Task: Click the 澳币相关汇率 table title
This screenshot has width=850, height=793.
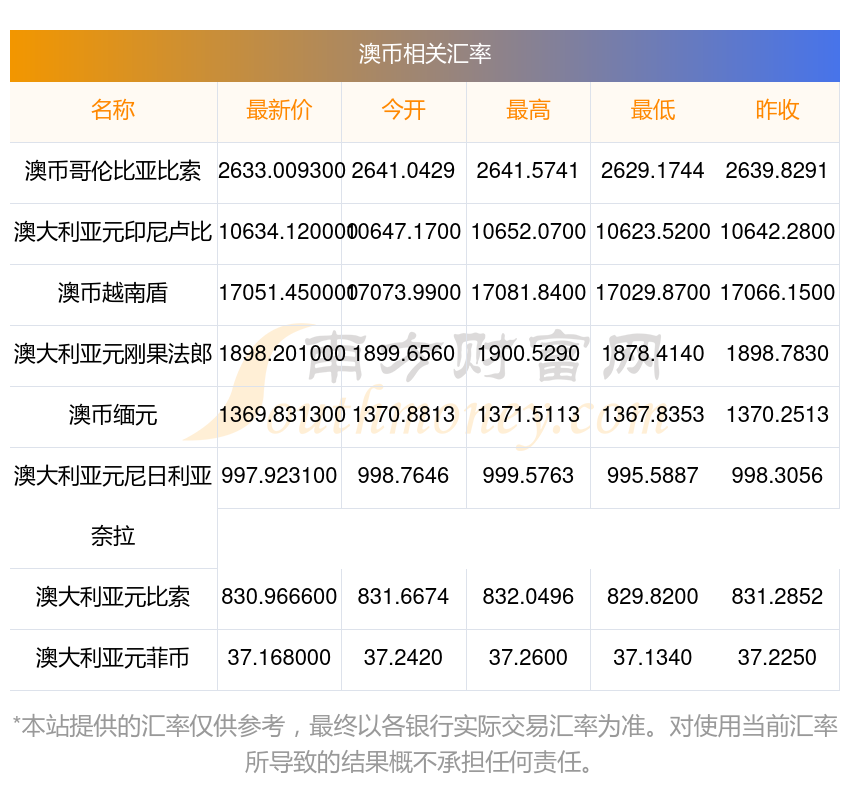Action: coord(424,54)
